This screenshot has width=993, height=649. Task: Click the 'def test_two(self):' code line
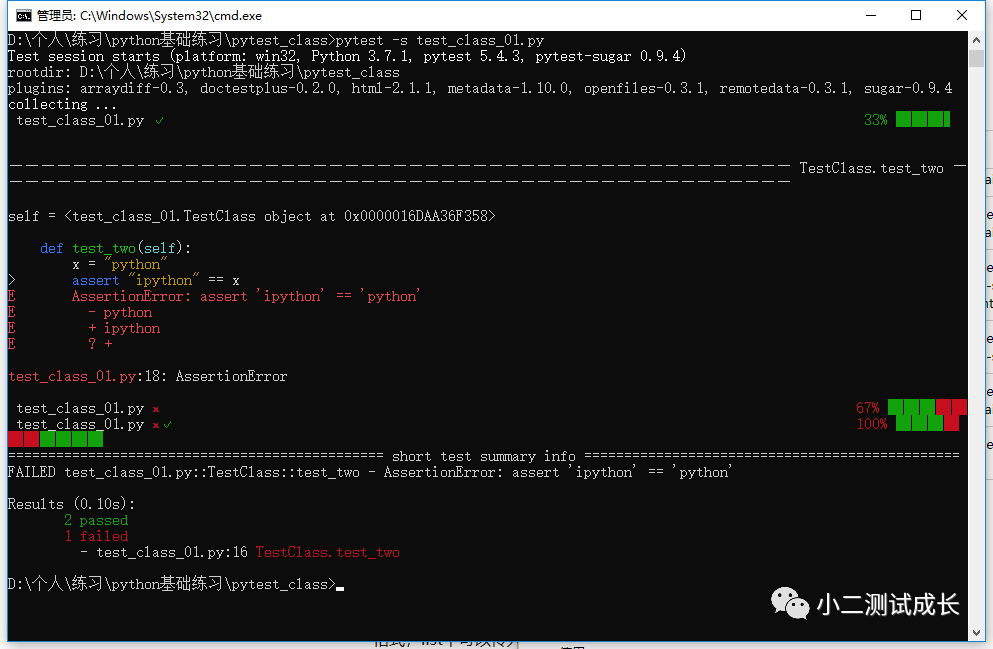(x=115, y=248)
